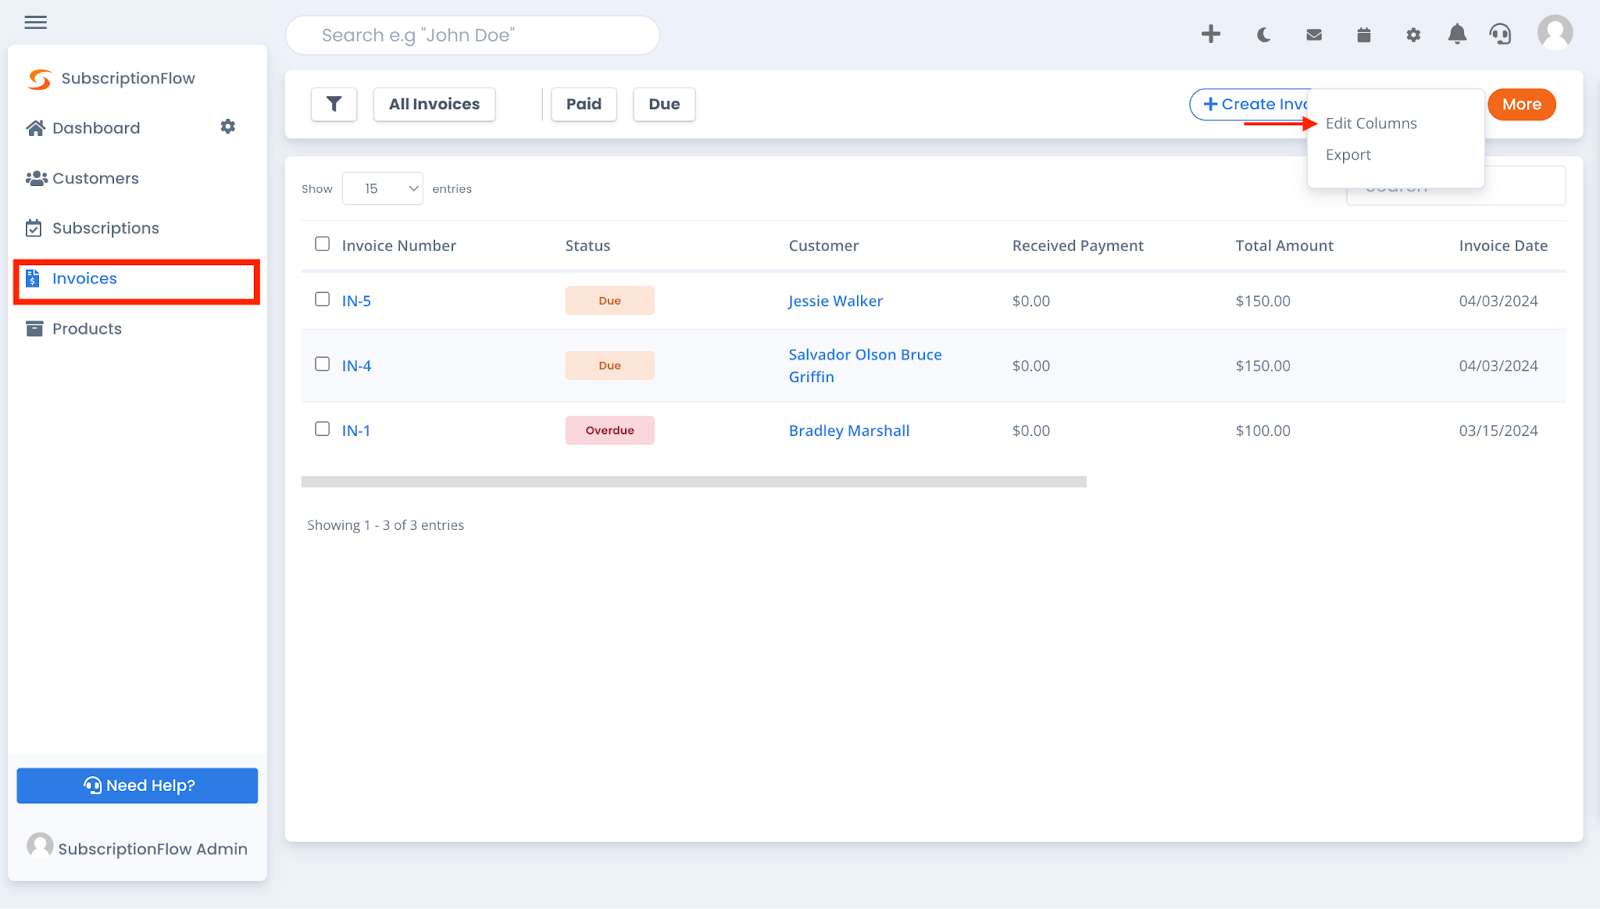The height and width of the screenshot is (909, 1600).
Task: Choose Export from More menu
Action: pyautogui.click(x=1348, y=155)
